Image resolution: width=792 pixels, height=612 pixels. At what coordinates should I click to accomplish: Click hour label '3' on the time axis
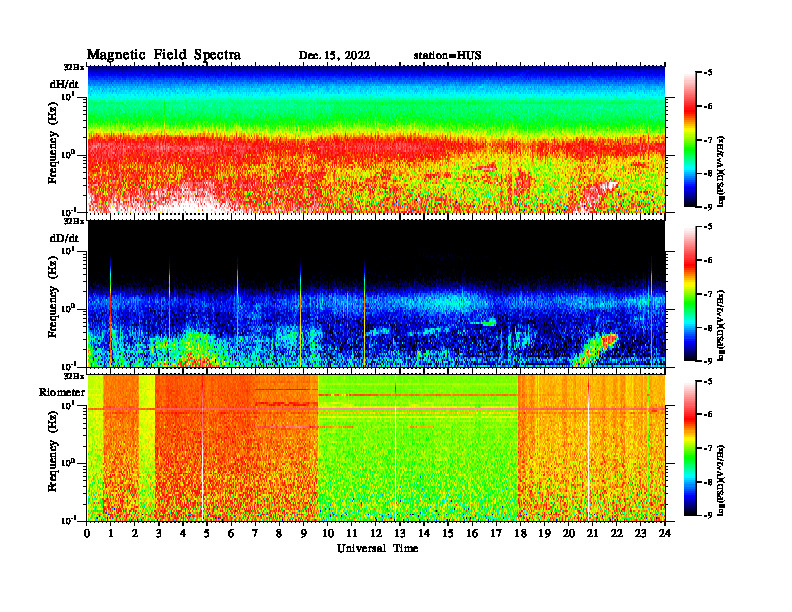coord(159,534)
